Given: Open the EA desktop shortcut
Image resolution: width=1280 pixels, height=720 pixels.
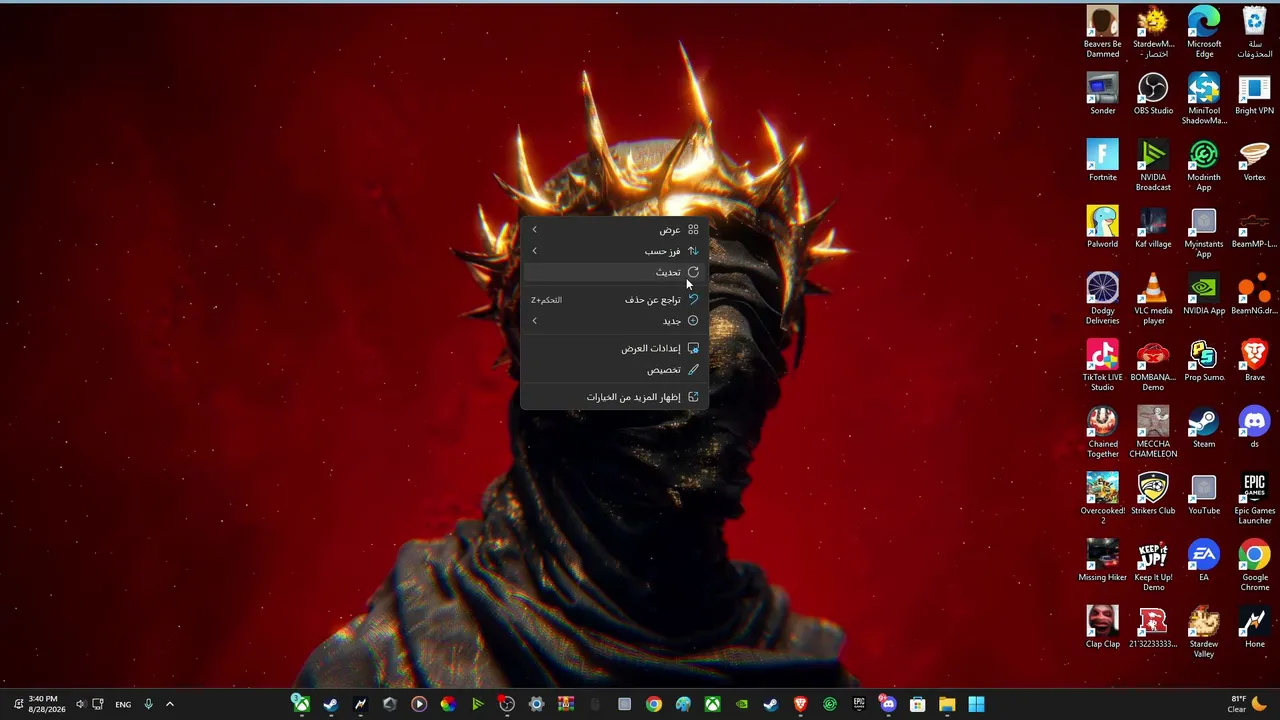Looking at the screenshot, I should click(1204, 561).
